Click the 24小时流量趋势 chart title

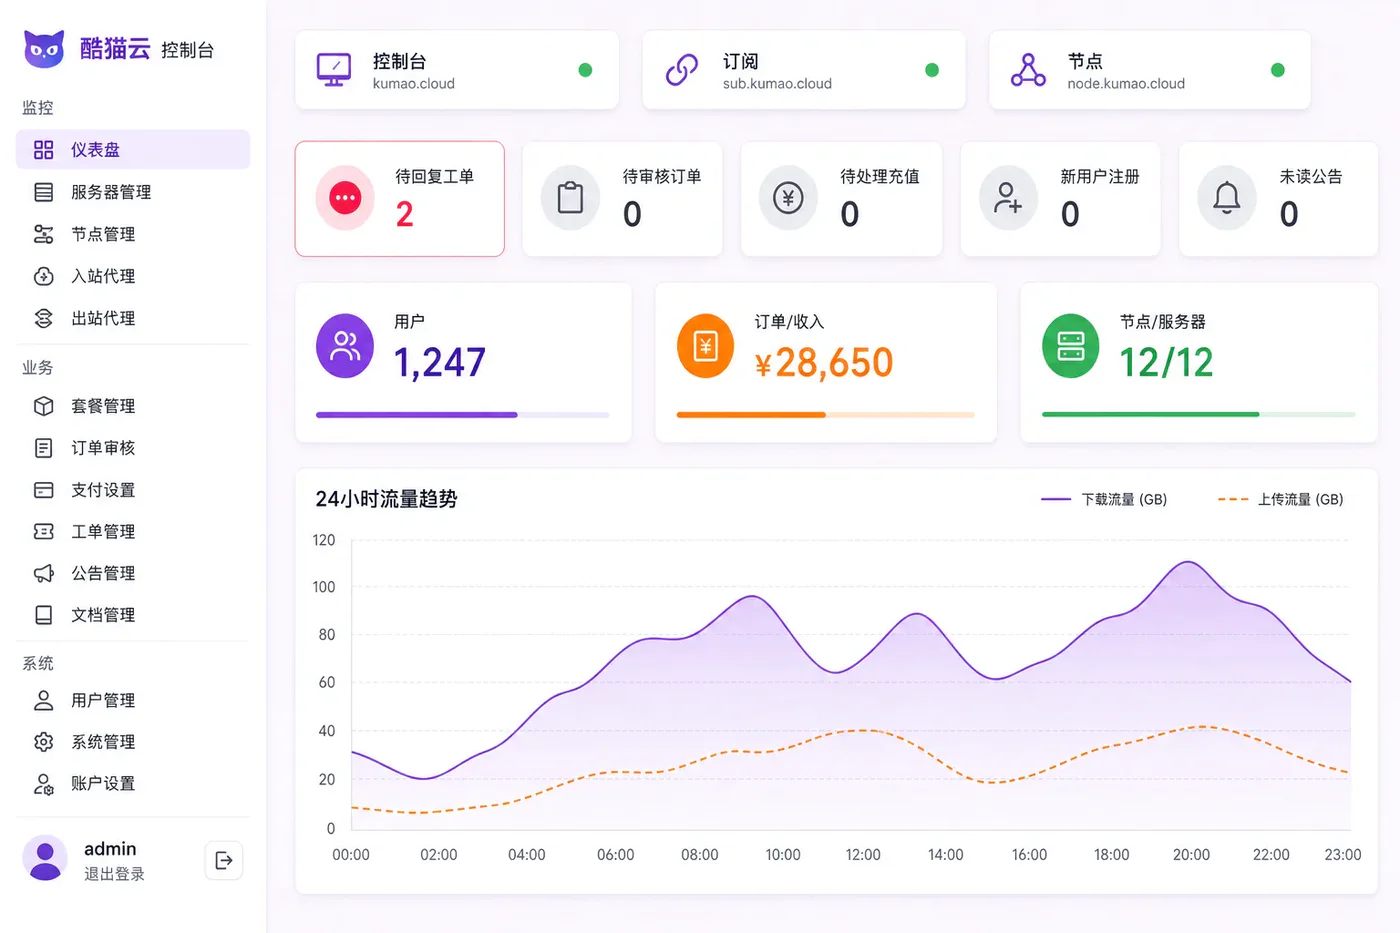[x=387, y=499]
